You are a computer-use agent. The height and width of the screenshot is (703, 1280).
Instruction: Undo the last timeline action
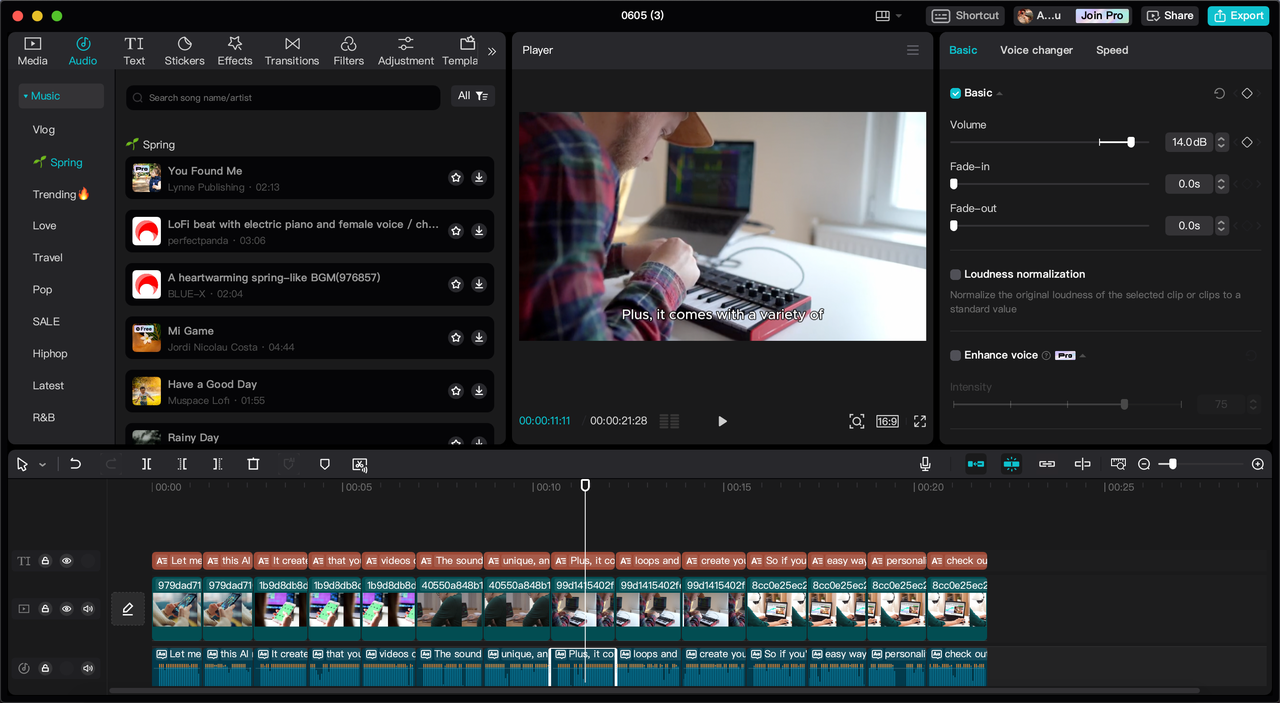pyautogui.click(x=75, y=464)
